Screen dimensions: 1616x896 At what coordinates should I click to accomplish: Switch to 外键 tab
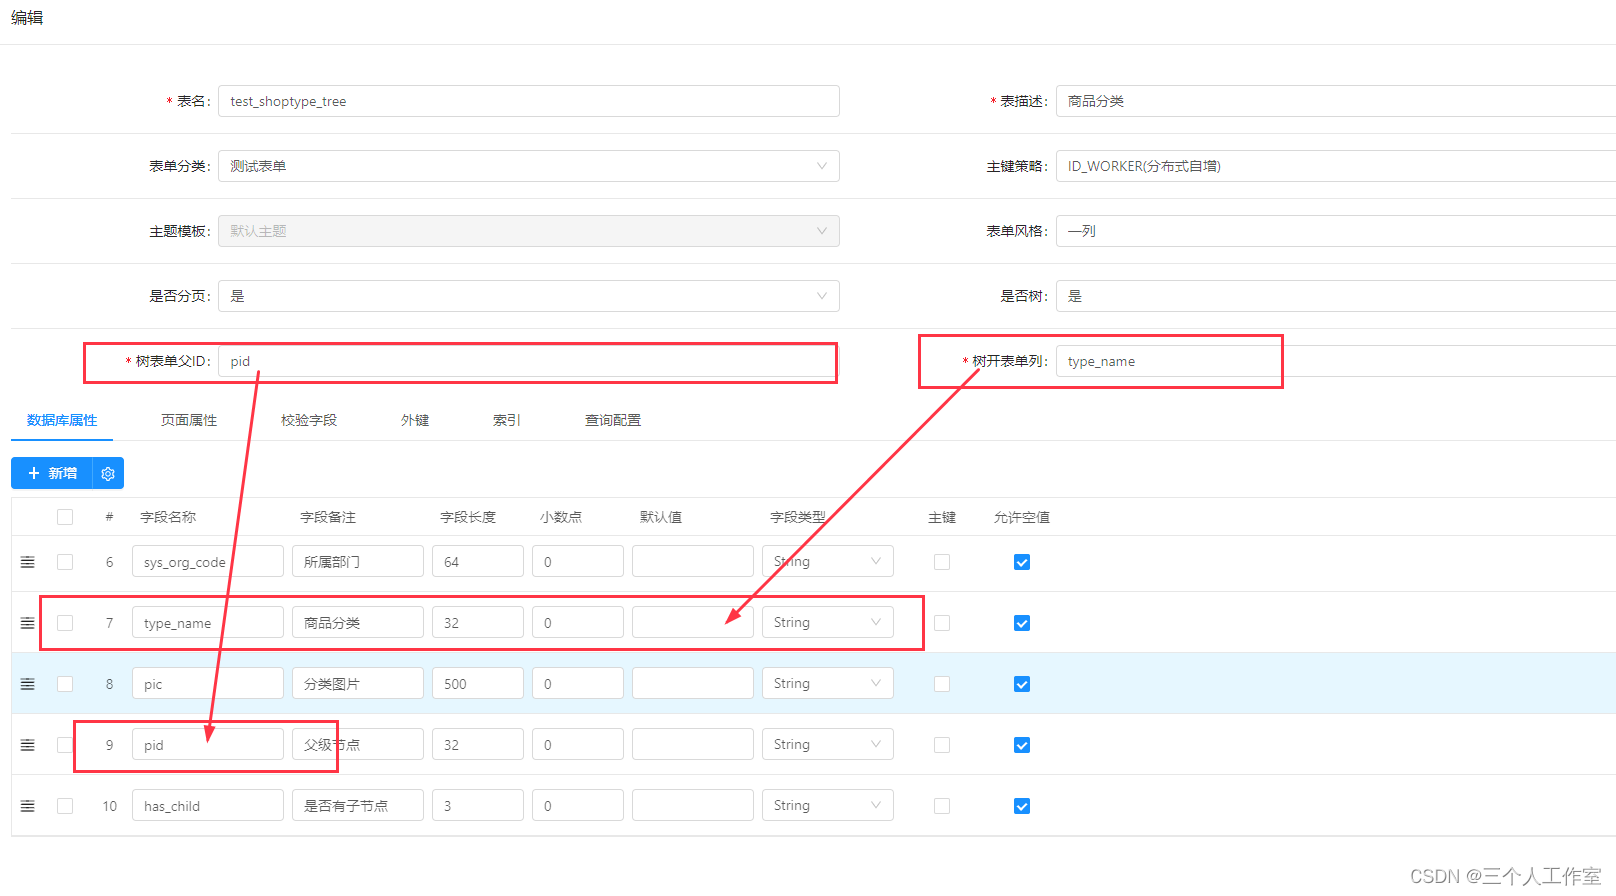click(415, 420)
